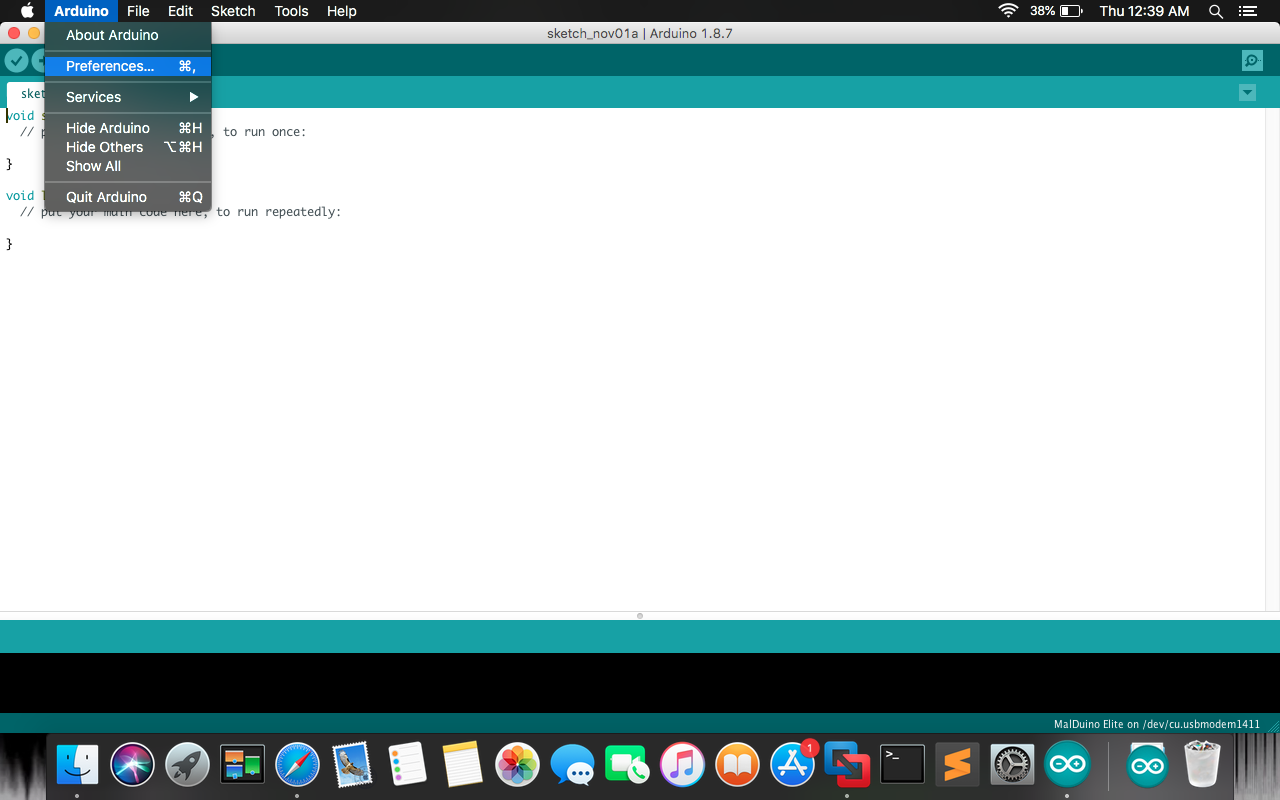1280x800 pixels.
Task: Expand the Services submenu
Action: (93, 97)
